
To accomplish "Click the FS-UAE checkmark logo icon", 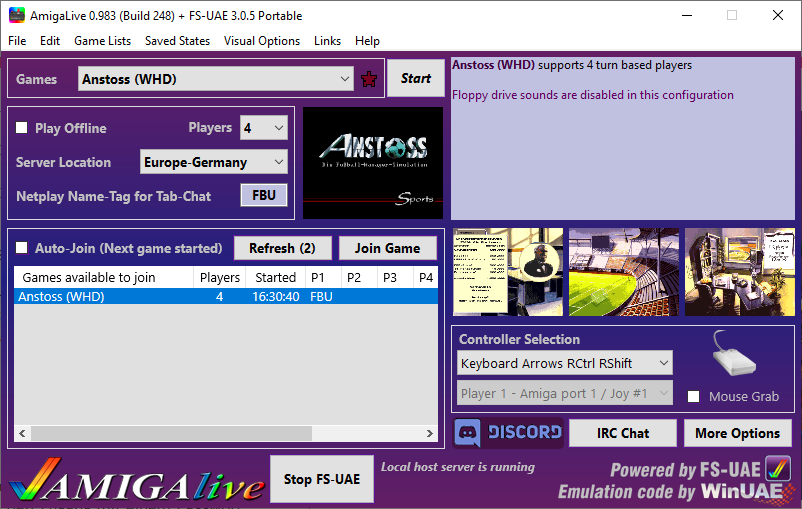I will coord(777,469).
